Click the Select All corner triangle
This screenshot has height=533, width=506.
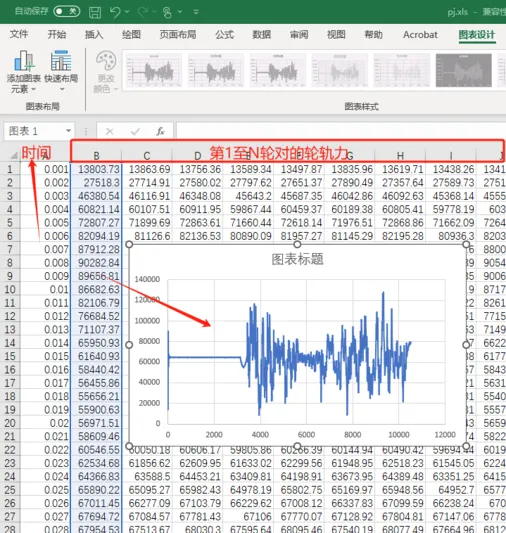(14, 155)
